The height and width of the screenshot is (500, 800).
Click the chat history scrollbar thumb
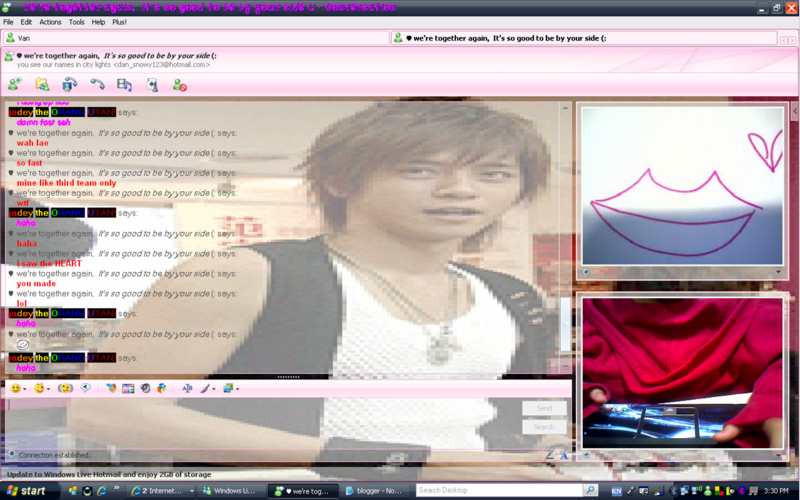(x=565, y=324)
